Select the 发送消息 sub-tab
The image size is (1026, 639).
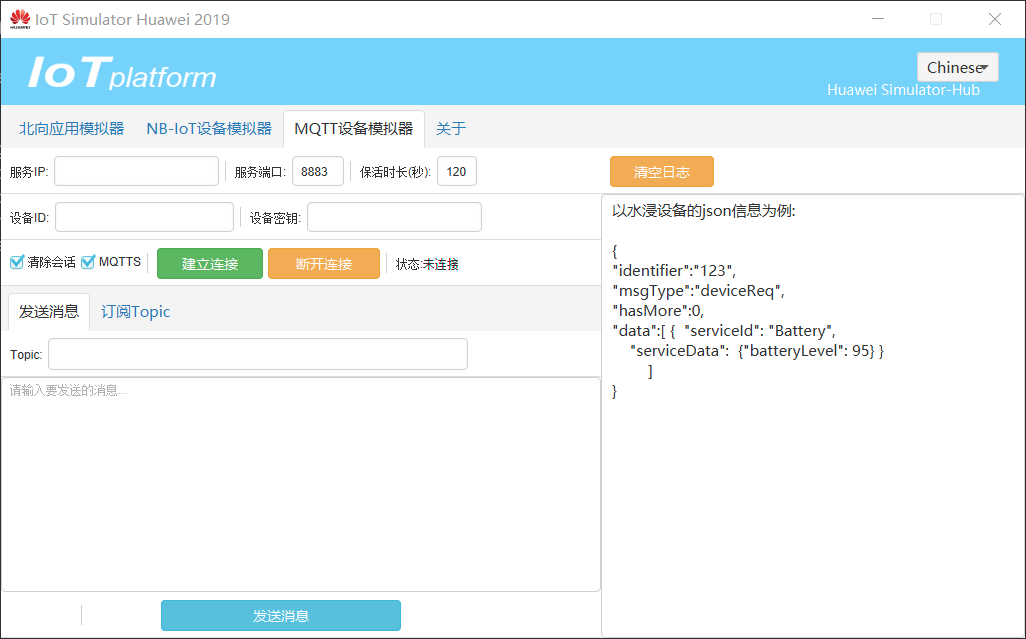pos(49,311)
